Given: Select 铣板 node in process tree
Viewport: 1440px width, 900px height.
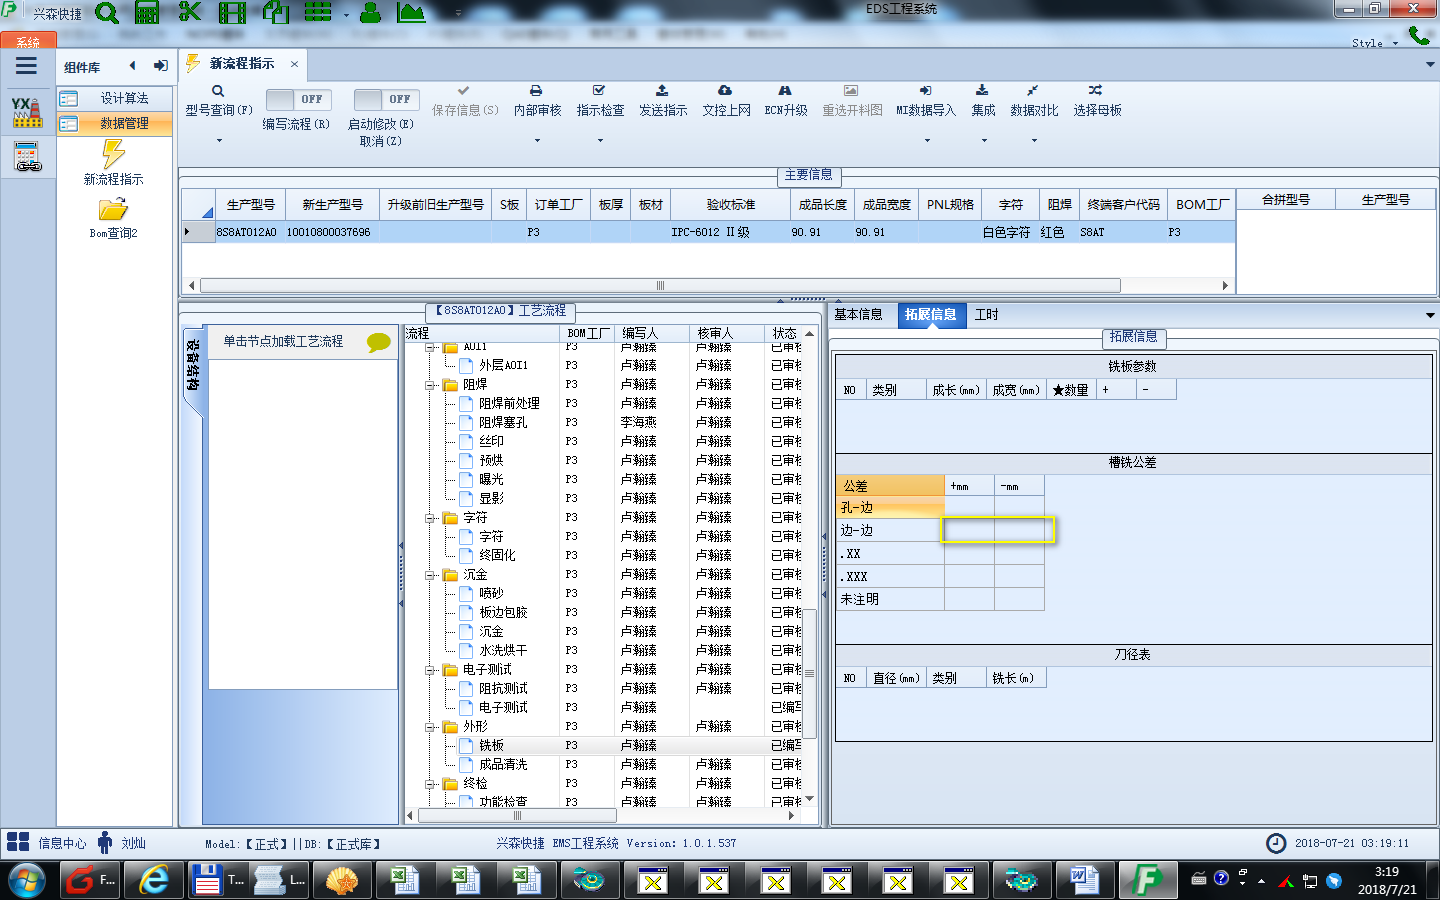Looking at the screenshot, I should [491, 745].
